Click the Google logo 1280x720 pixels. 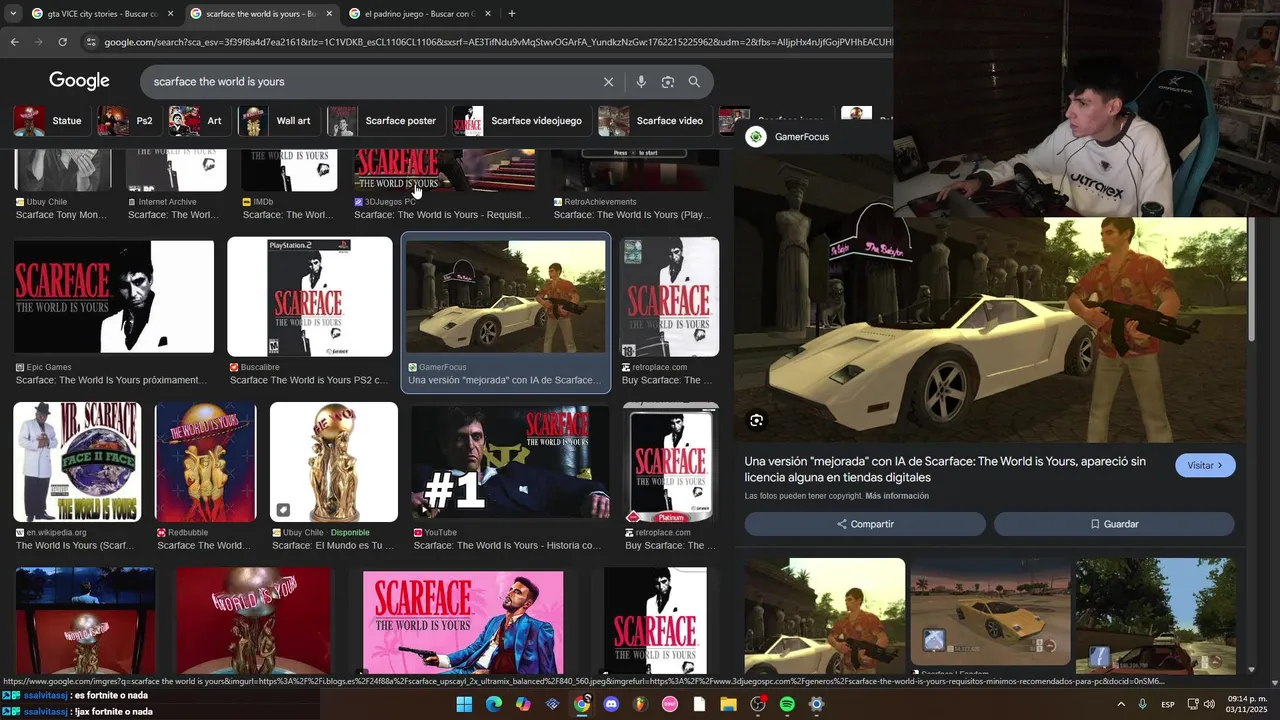(79, 81)
